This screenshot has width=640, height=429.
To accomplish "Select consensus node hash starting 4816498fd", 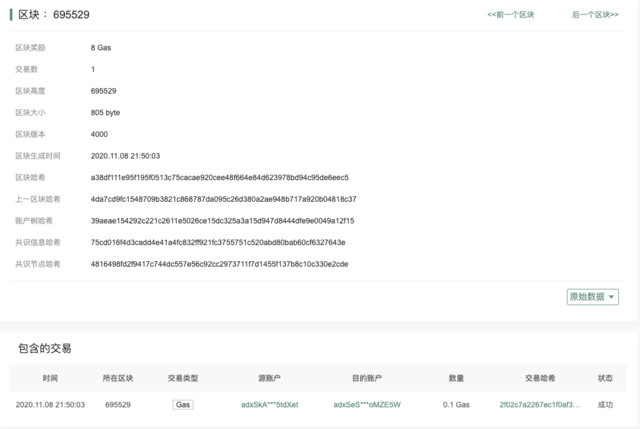I will [x=220, y=264].
